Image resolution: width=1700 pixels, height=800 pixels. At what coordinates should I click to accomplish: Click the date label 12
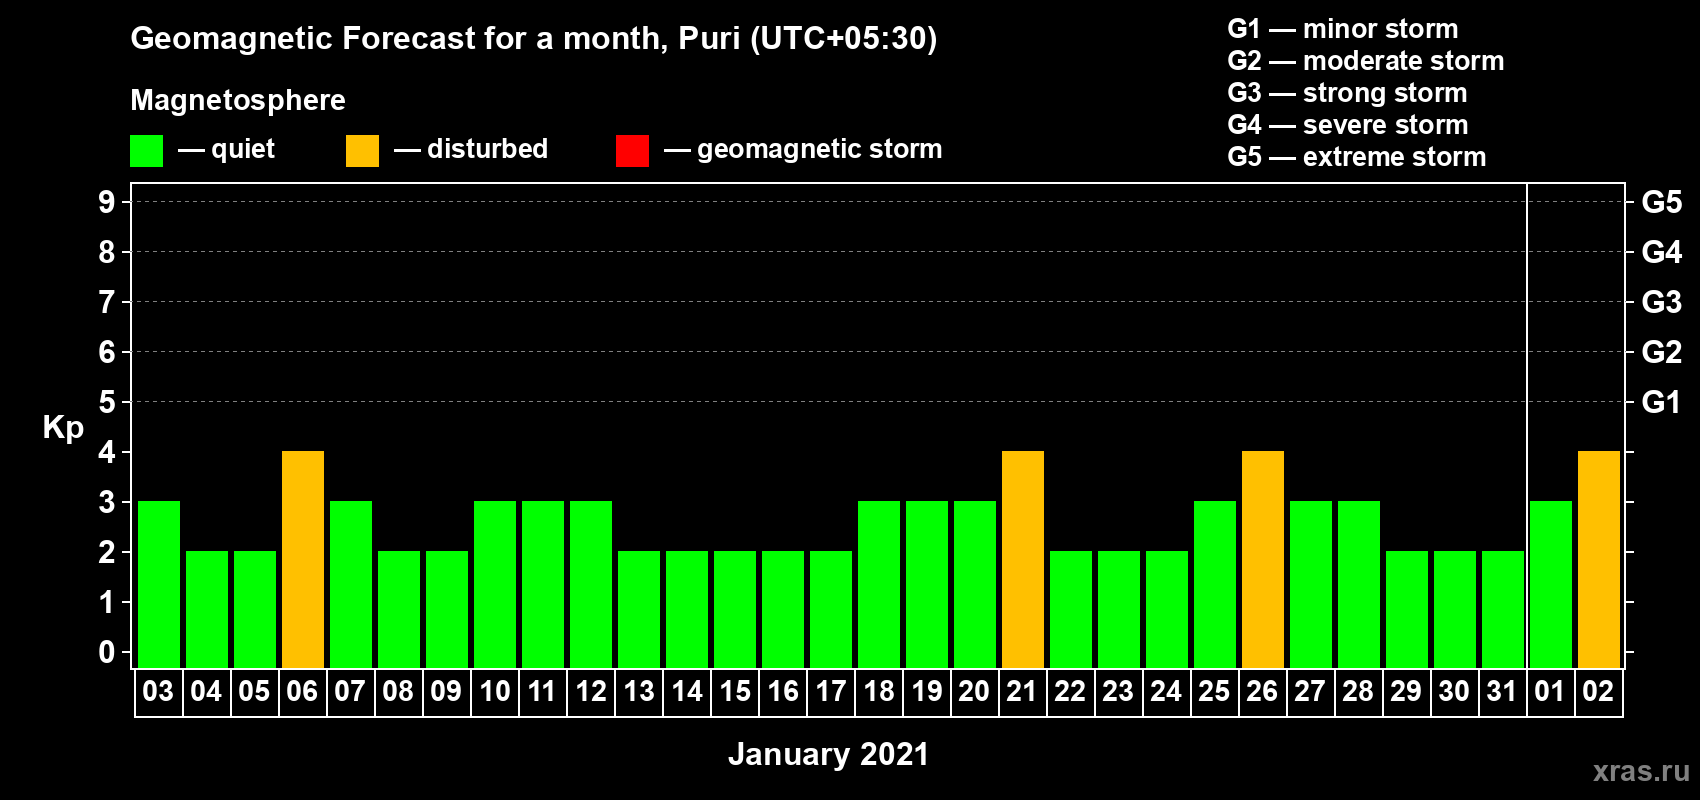tap(590, 691)
